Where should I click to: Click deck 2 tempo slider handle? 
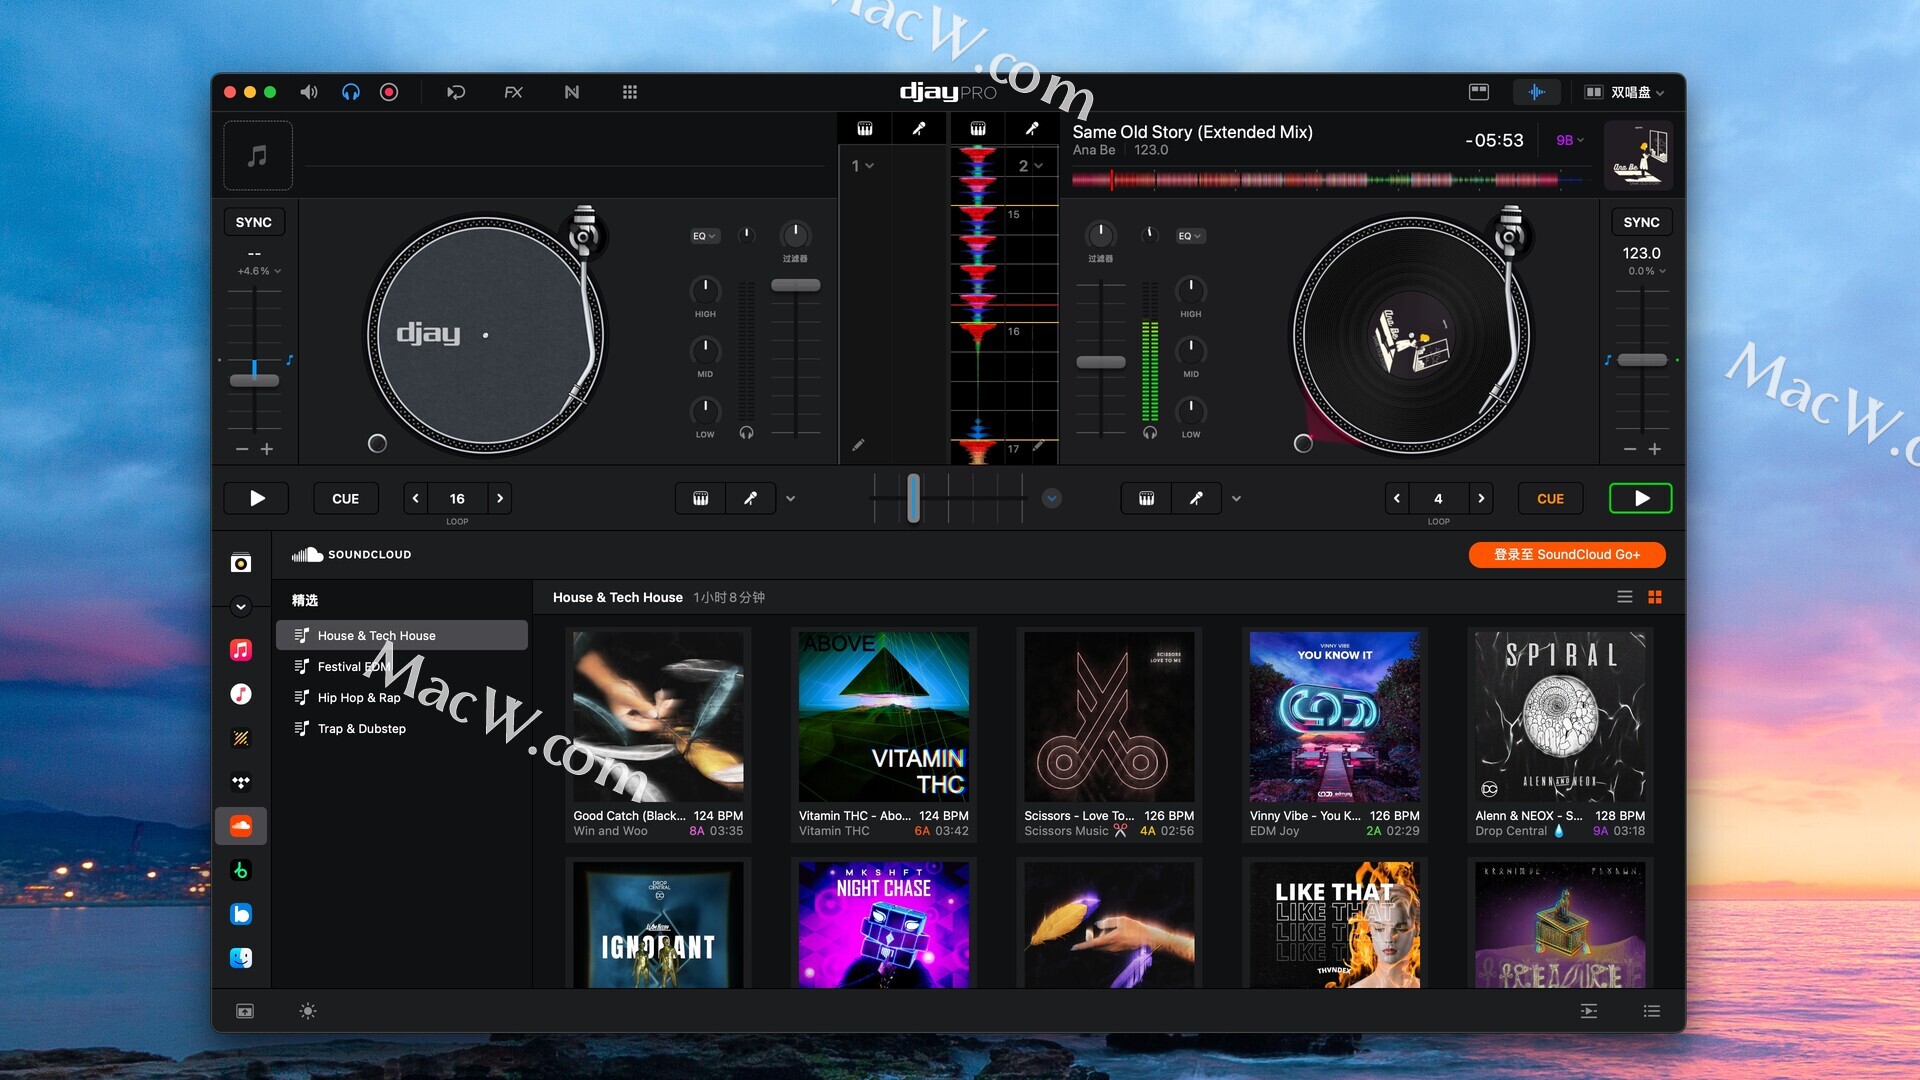click(1642, 360)
